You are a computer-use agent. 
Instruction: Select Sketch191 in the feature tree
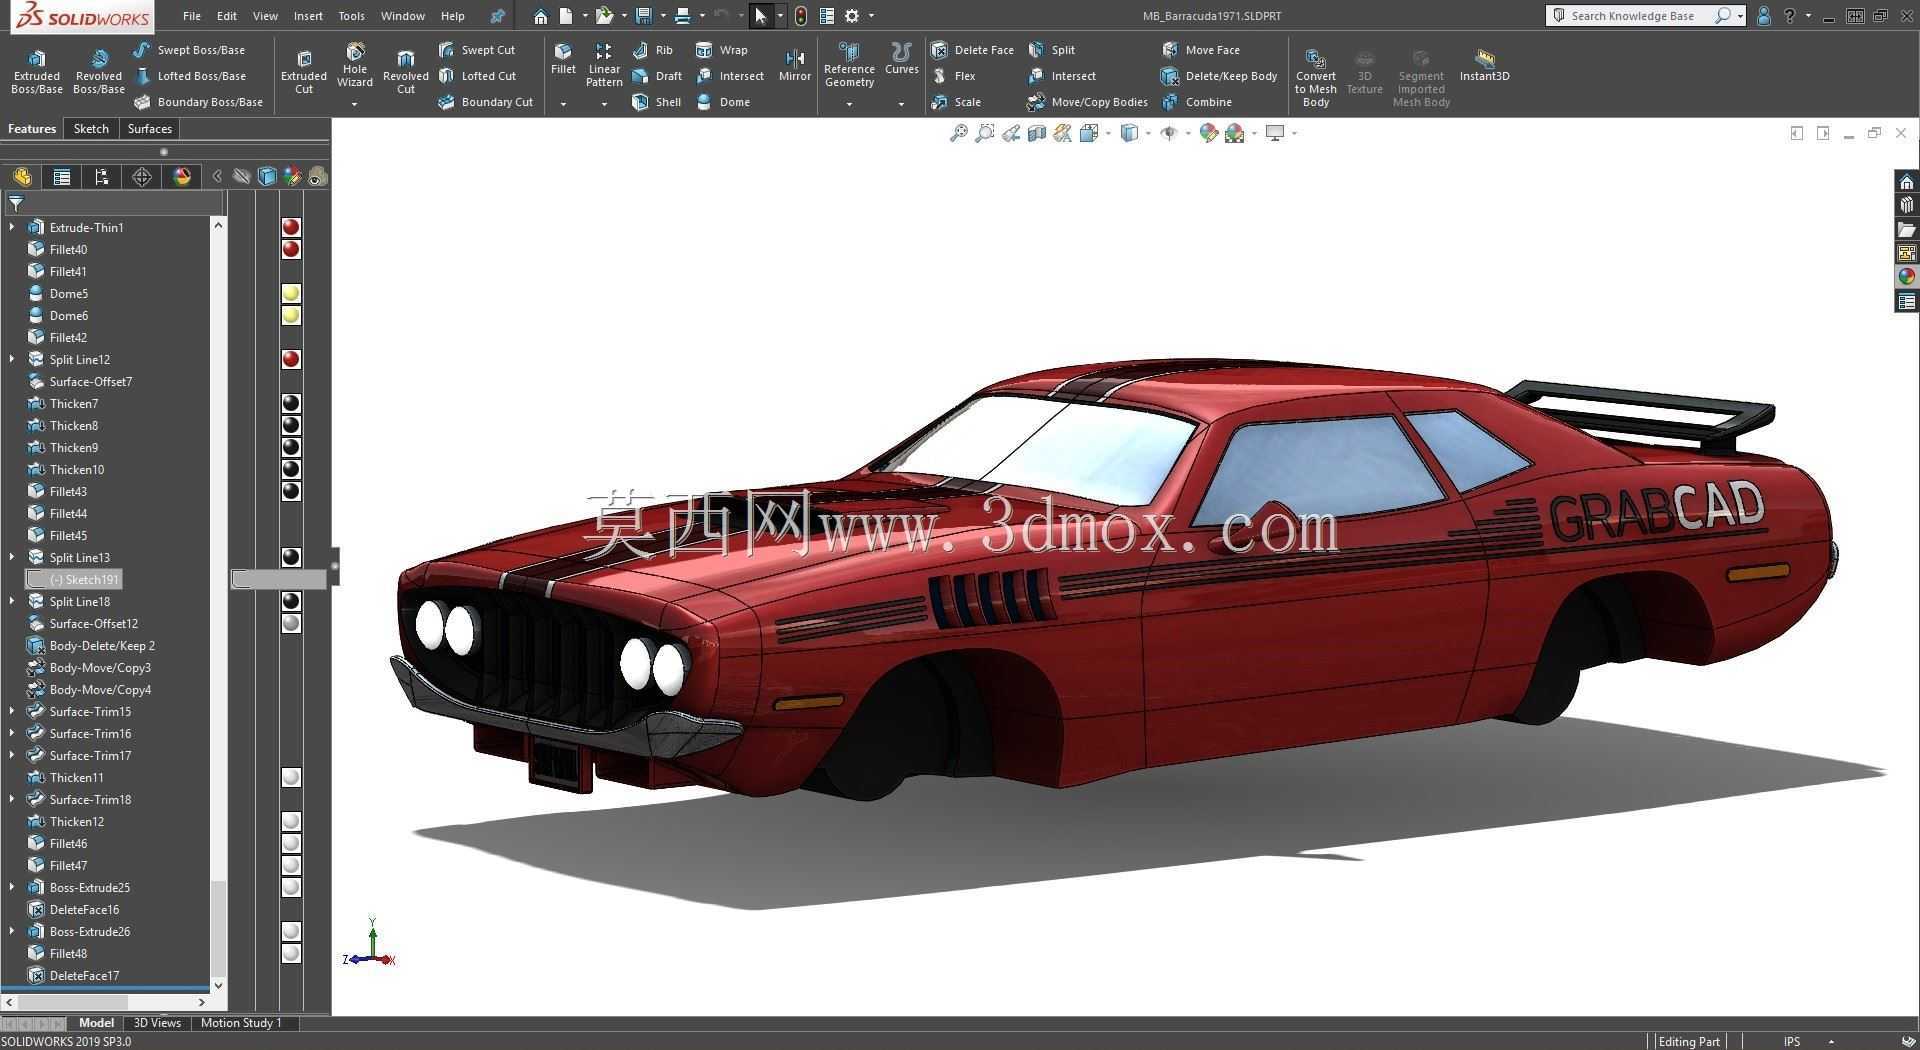(x=73, y=579)
